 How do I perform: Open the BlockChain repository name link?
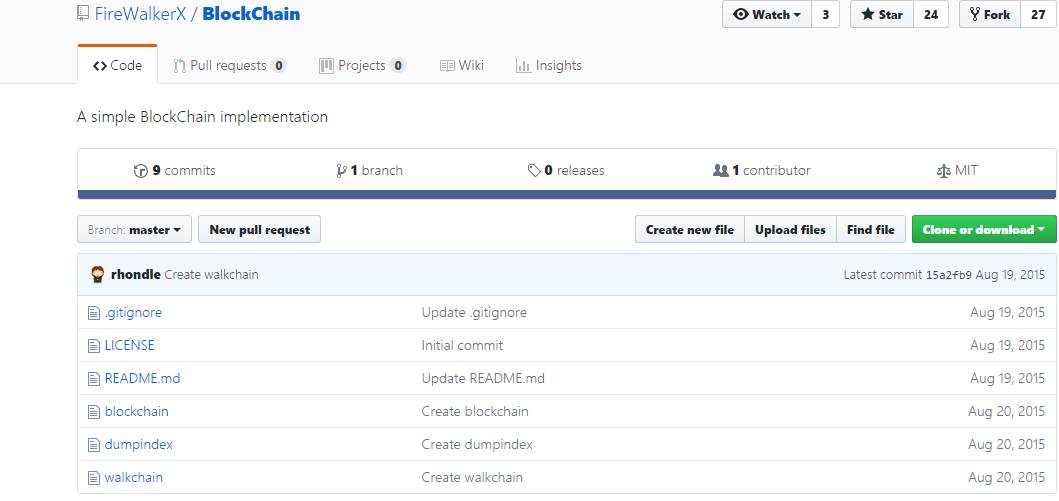pyautogui.click(x=251, y=14)
